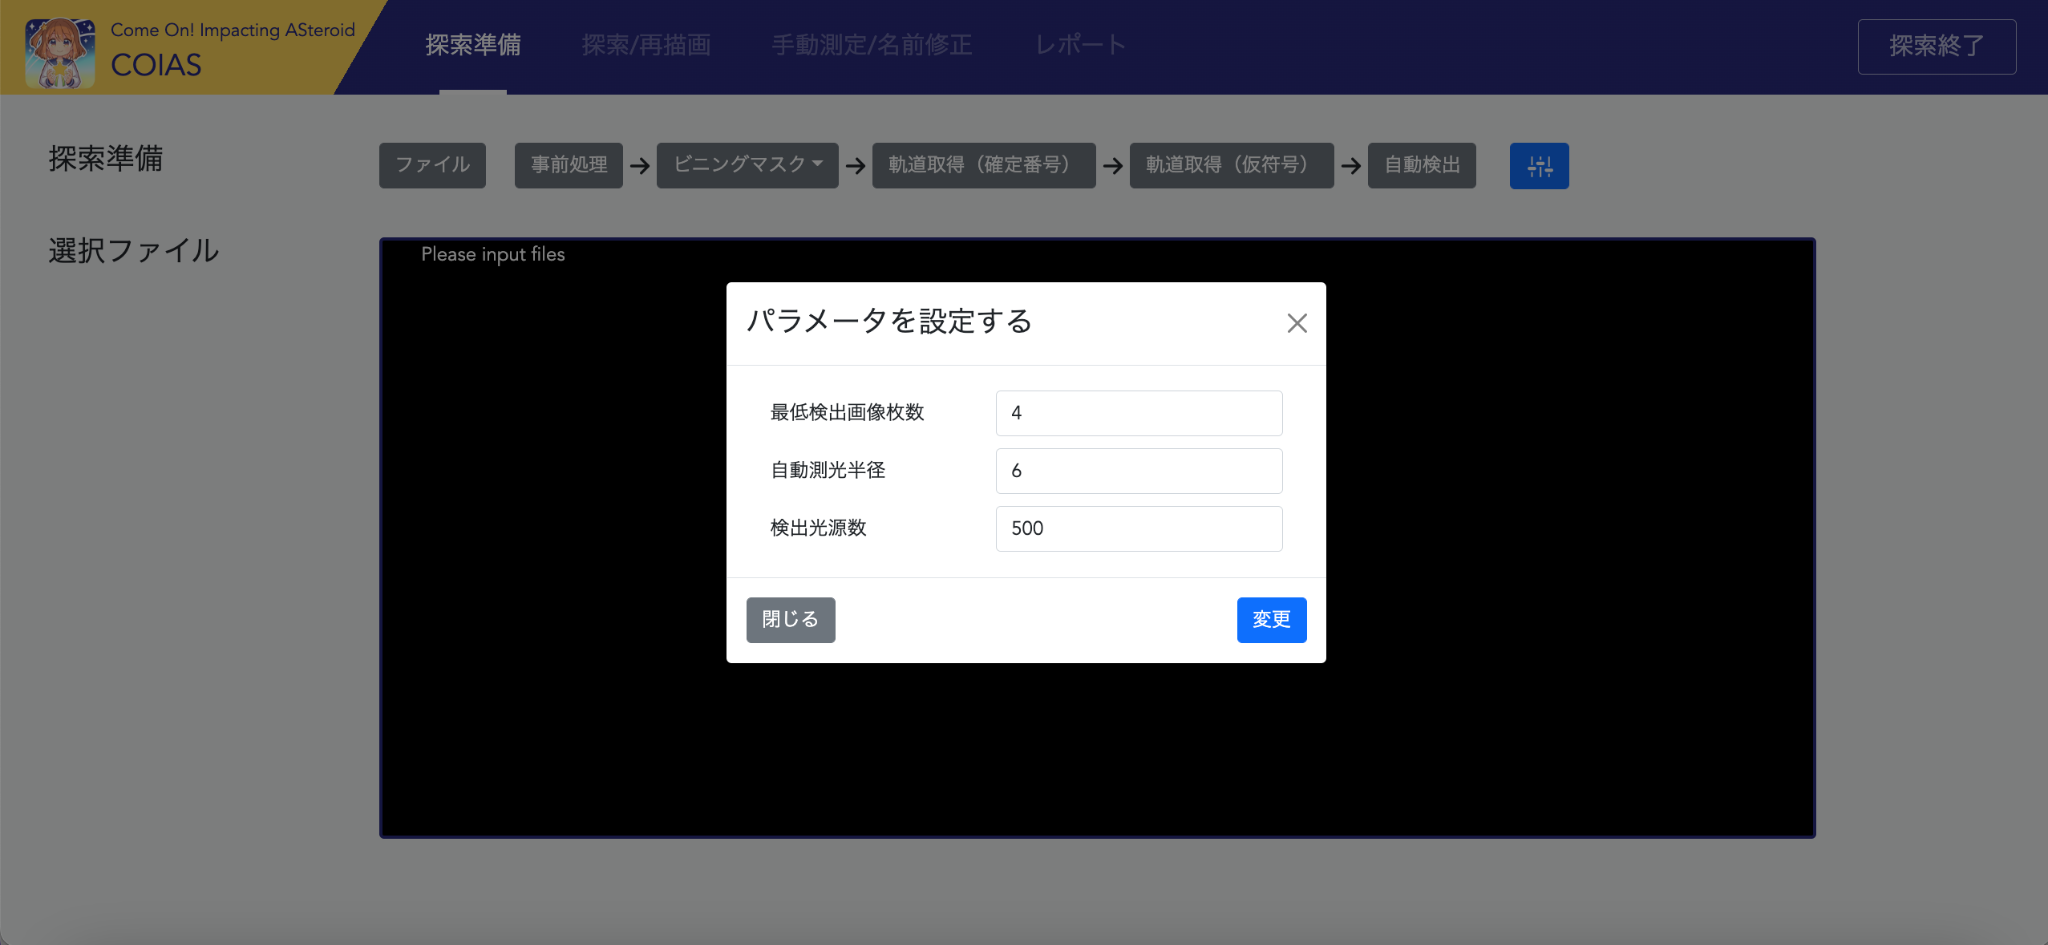Run the 事前処理 step
Image resolution: width=2048 pixels, height=945 pixels.
(x=568, y=165)
